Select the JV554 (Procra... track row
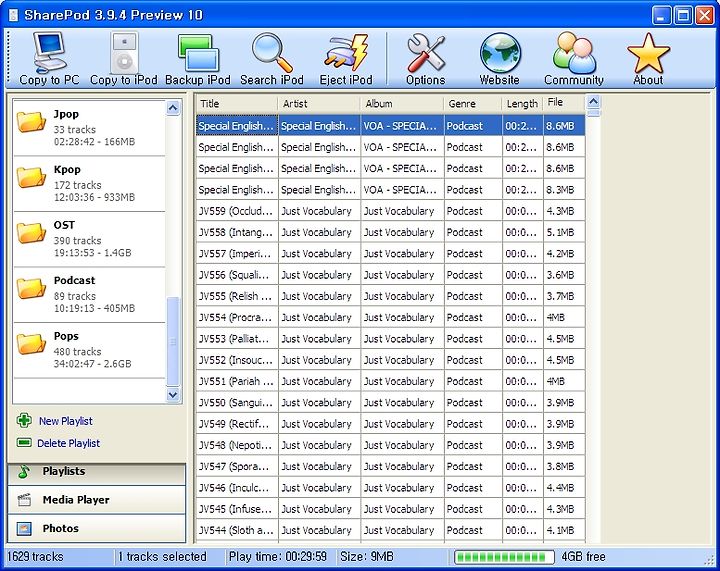Image resolution: width=720 pixels, height=571 pixels. (x=391, y=318)
